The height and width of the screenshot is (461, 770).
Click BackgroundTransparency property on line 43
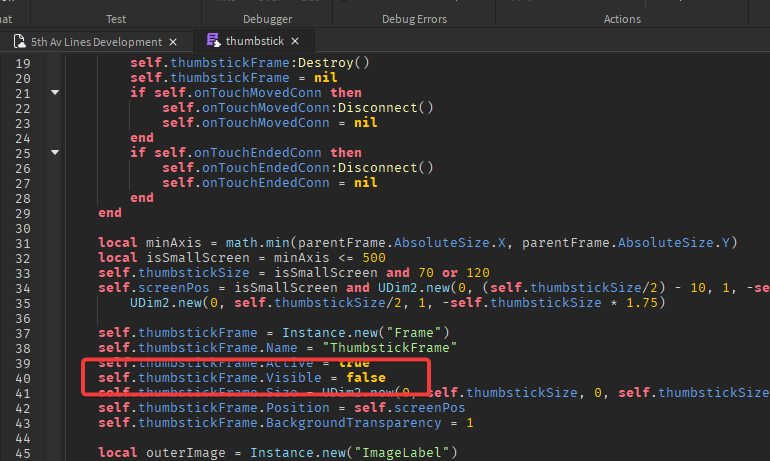(354, 423)
